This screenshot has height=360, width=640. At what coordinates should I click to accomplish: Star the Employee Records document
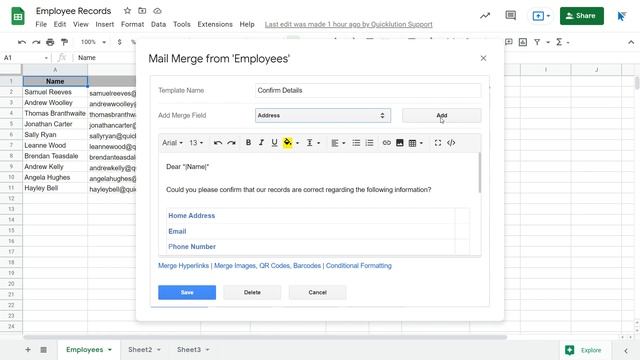pyautogui.click(x=127, y=11)
